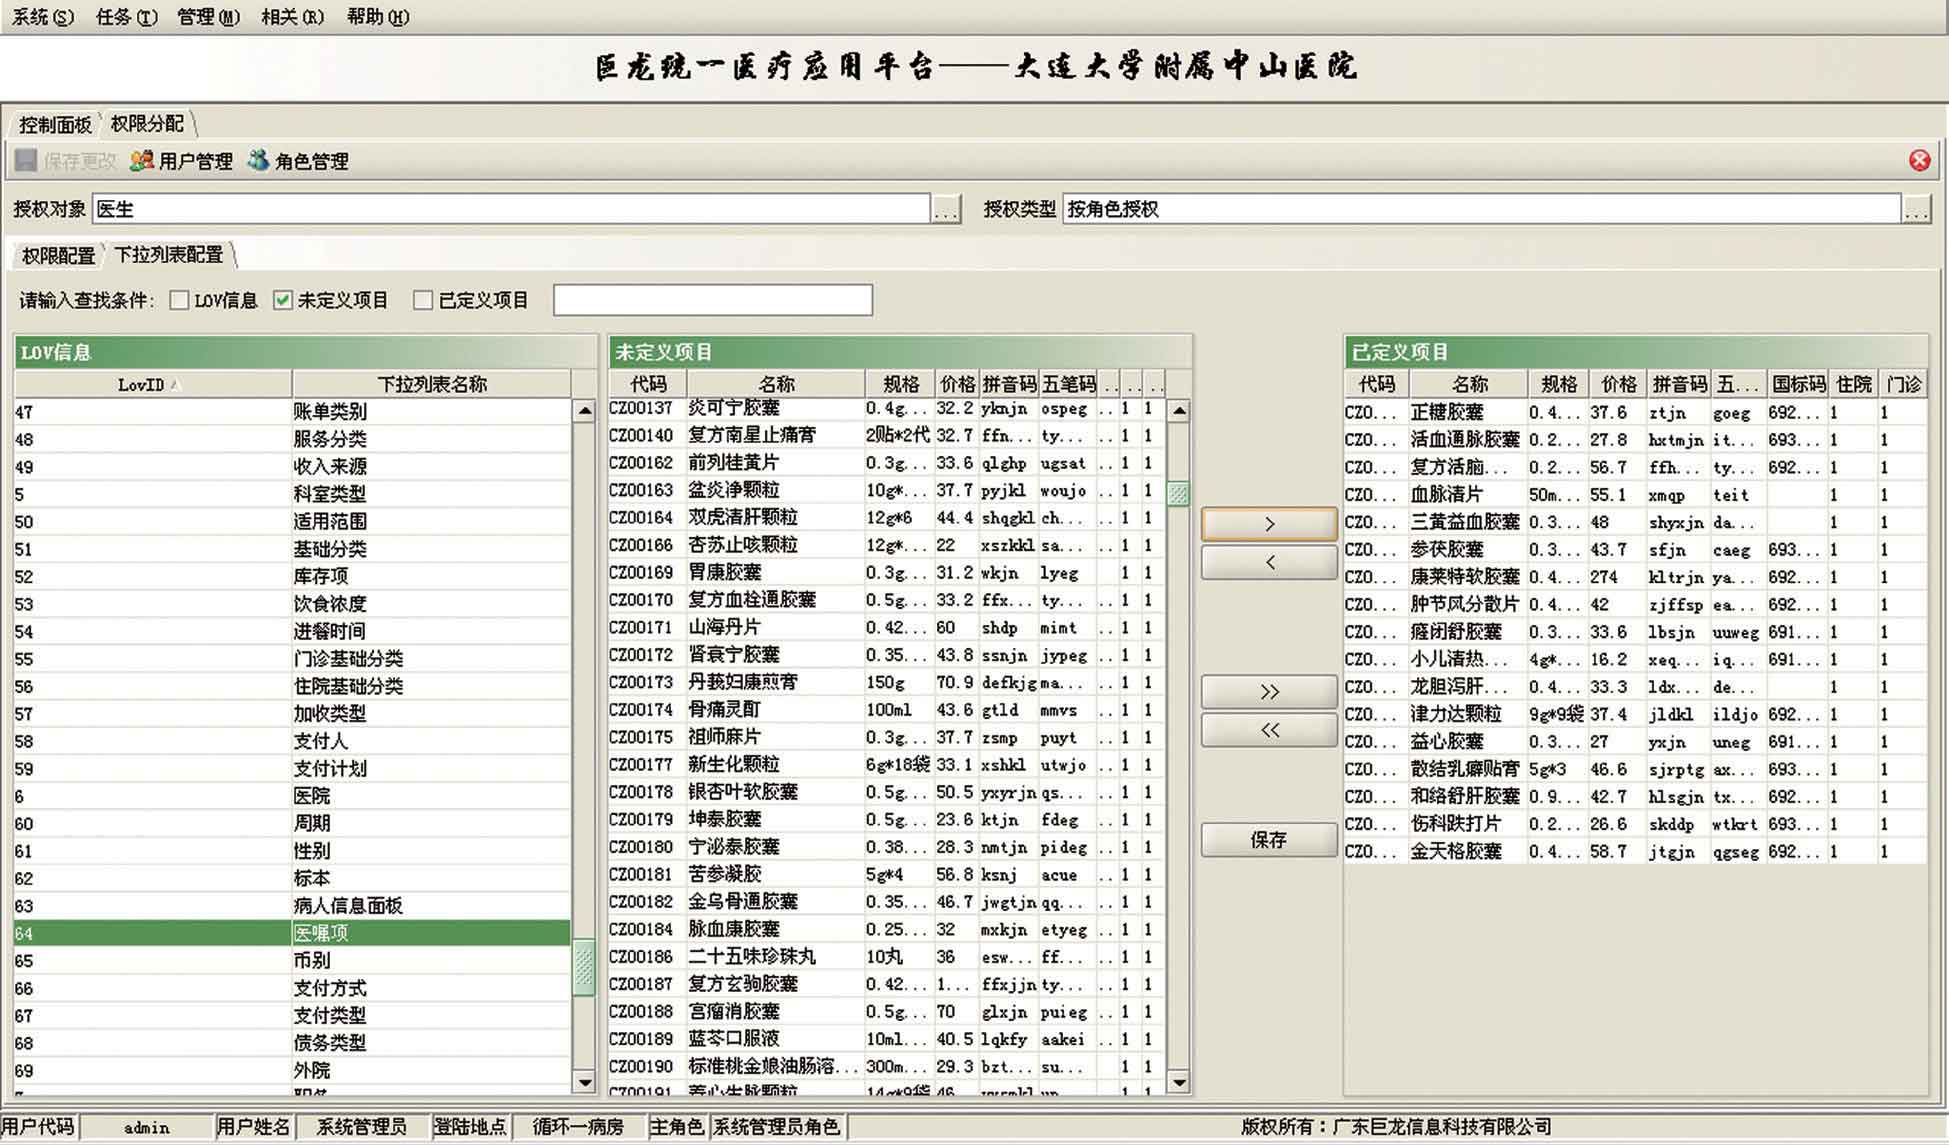Viewport: 1949px width, 1145px height.
Task: Click the 授权对象 input field containing 医生
Action: [x=511, y=209]
